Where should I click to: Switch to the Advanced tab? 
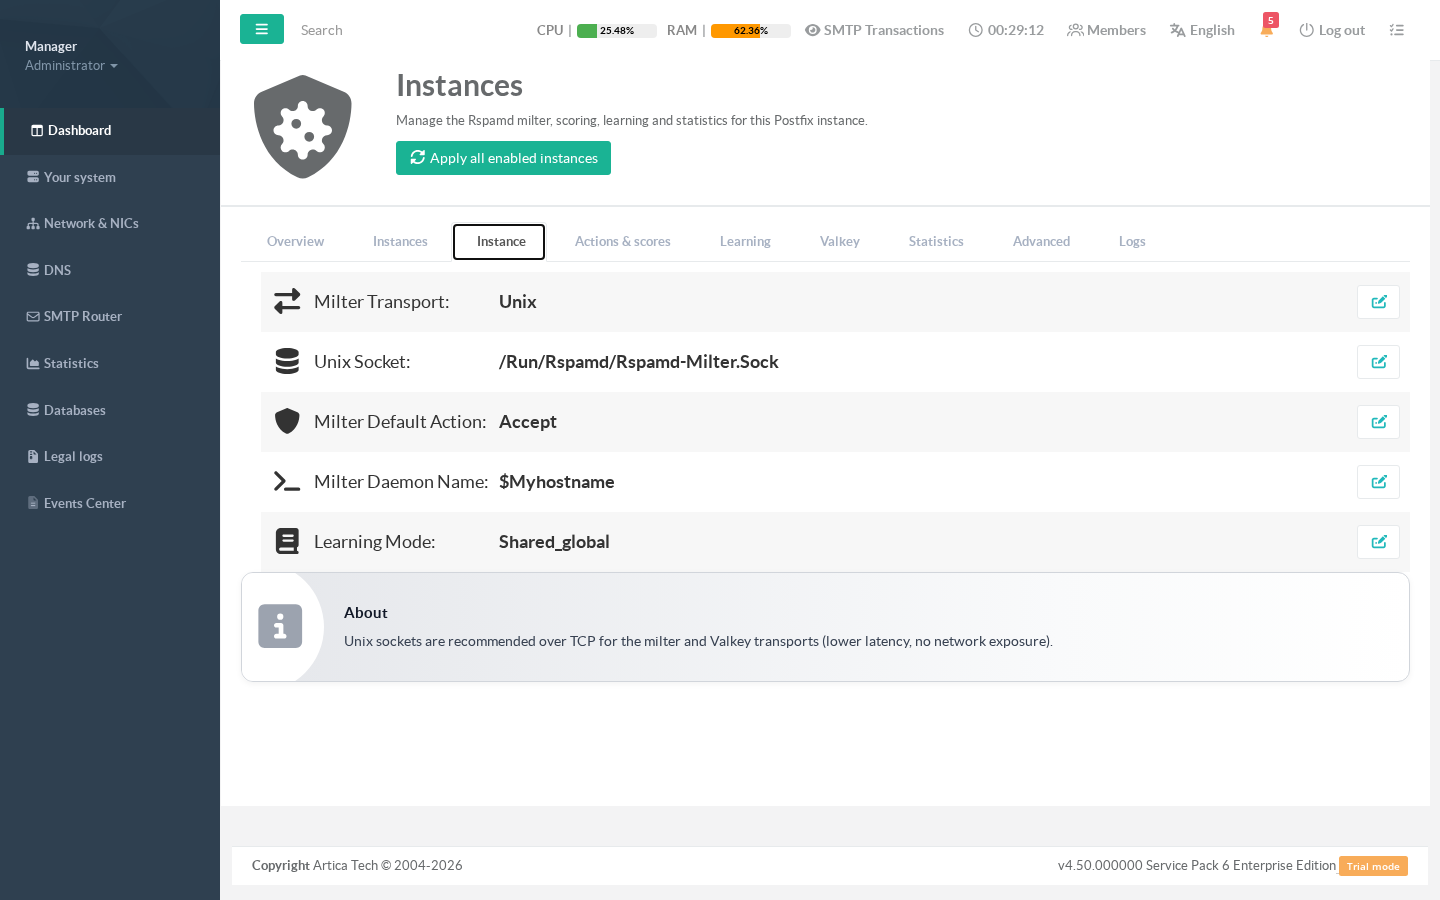(1041, 241)
